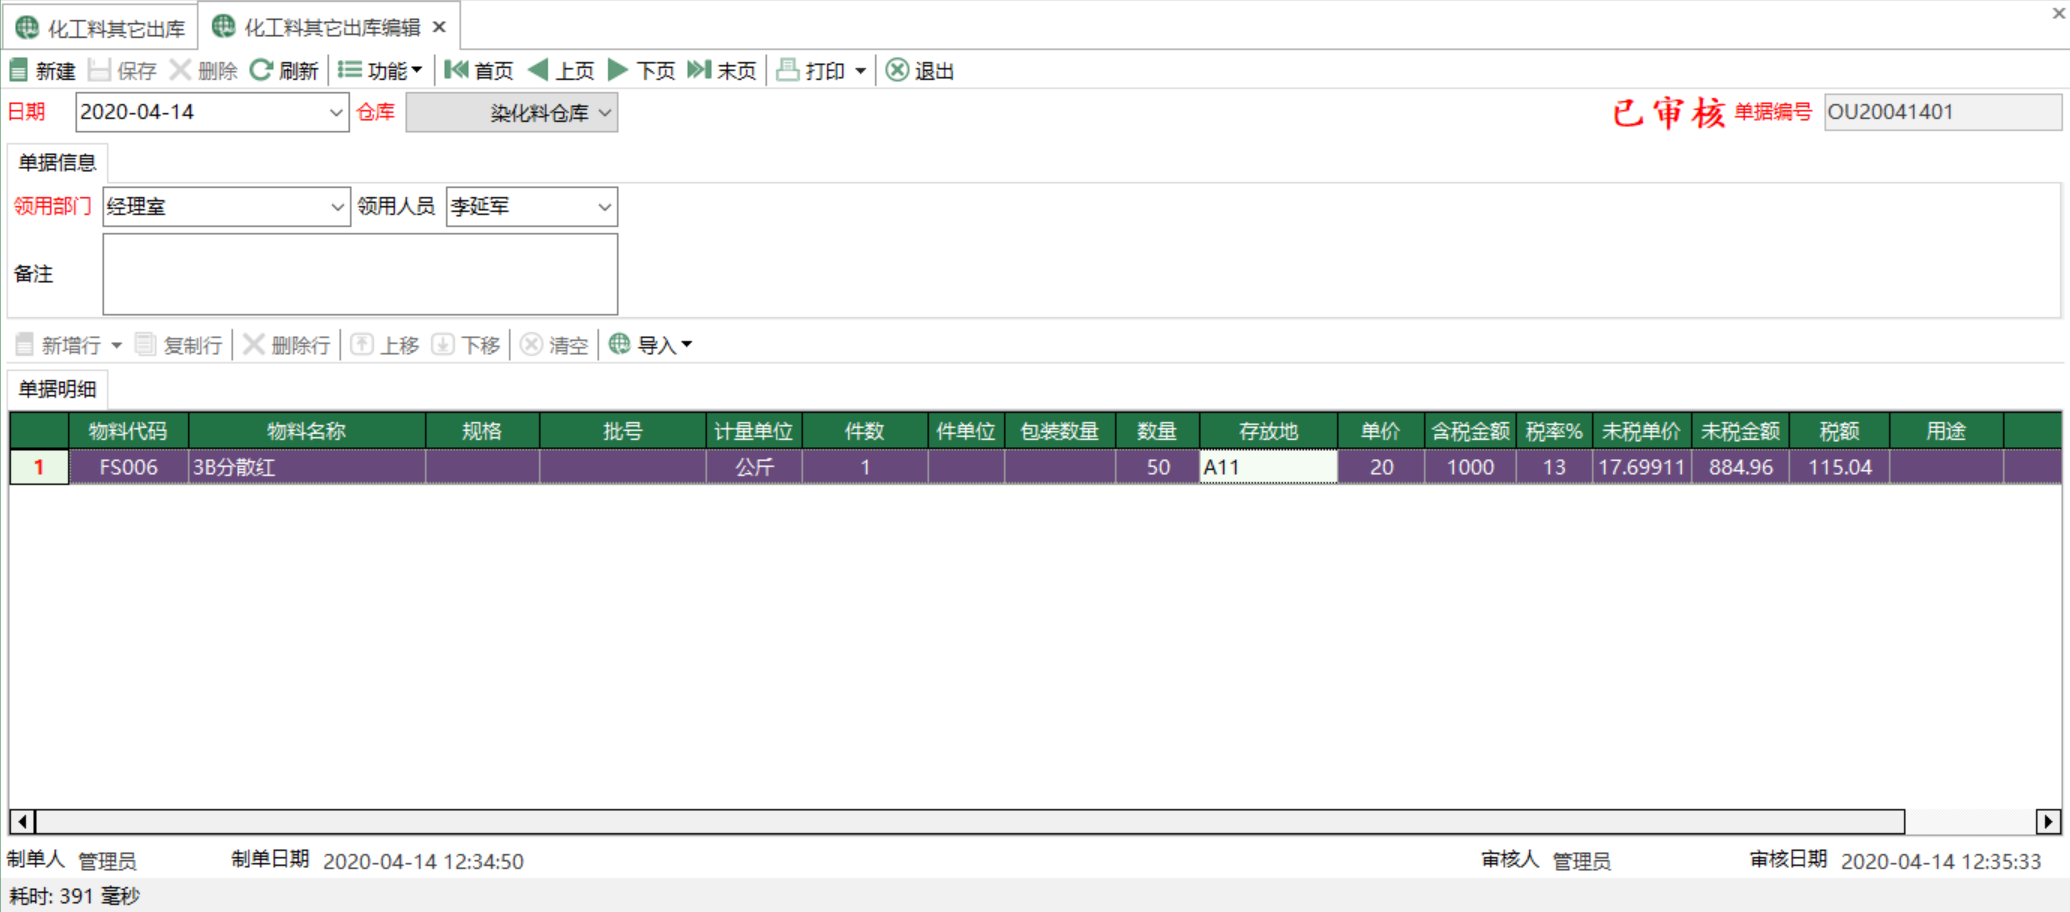The height and width of the screenshot is (912, 2070).
Task: Click the 含税金额 cell showing 1000
Action: tap(1470, 467)
